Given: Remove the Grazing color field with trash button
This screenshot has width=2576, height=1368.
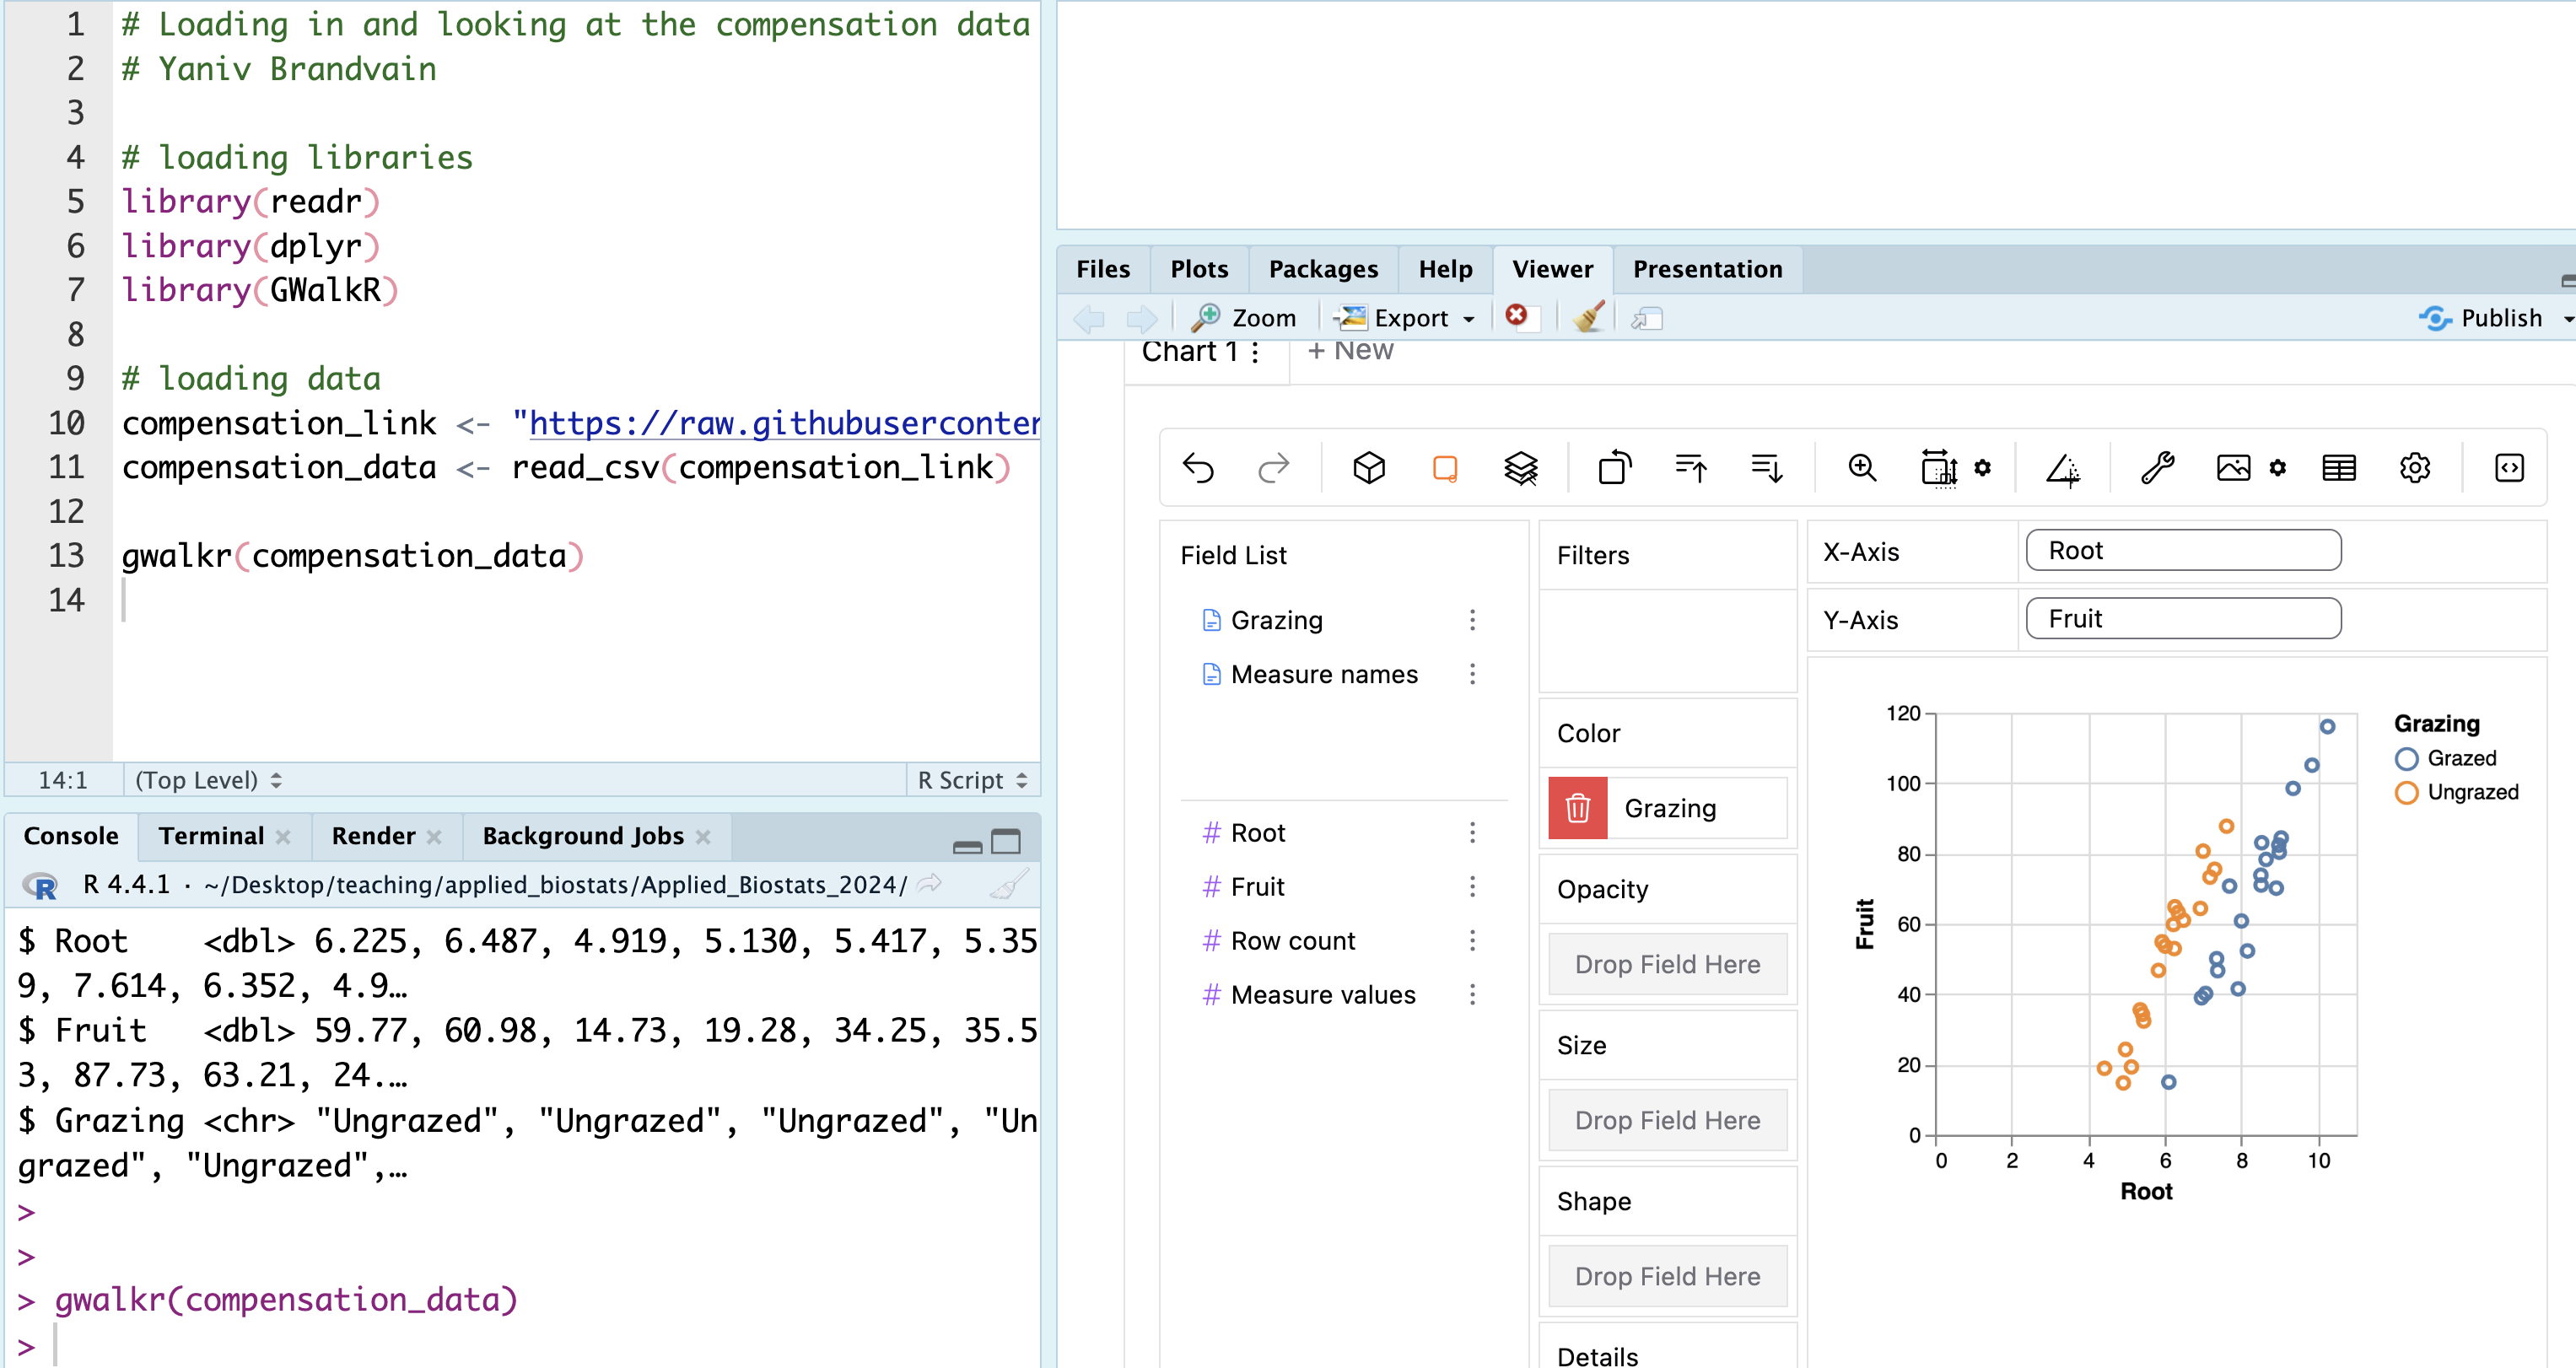Looking at the screenshot, I should [x=1577, y=808].
